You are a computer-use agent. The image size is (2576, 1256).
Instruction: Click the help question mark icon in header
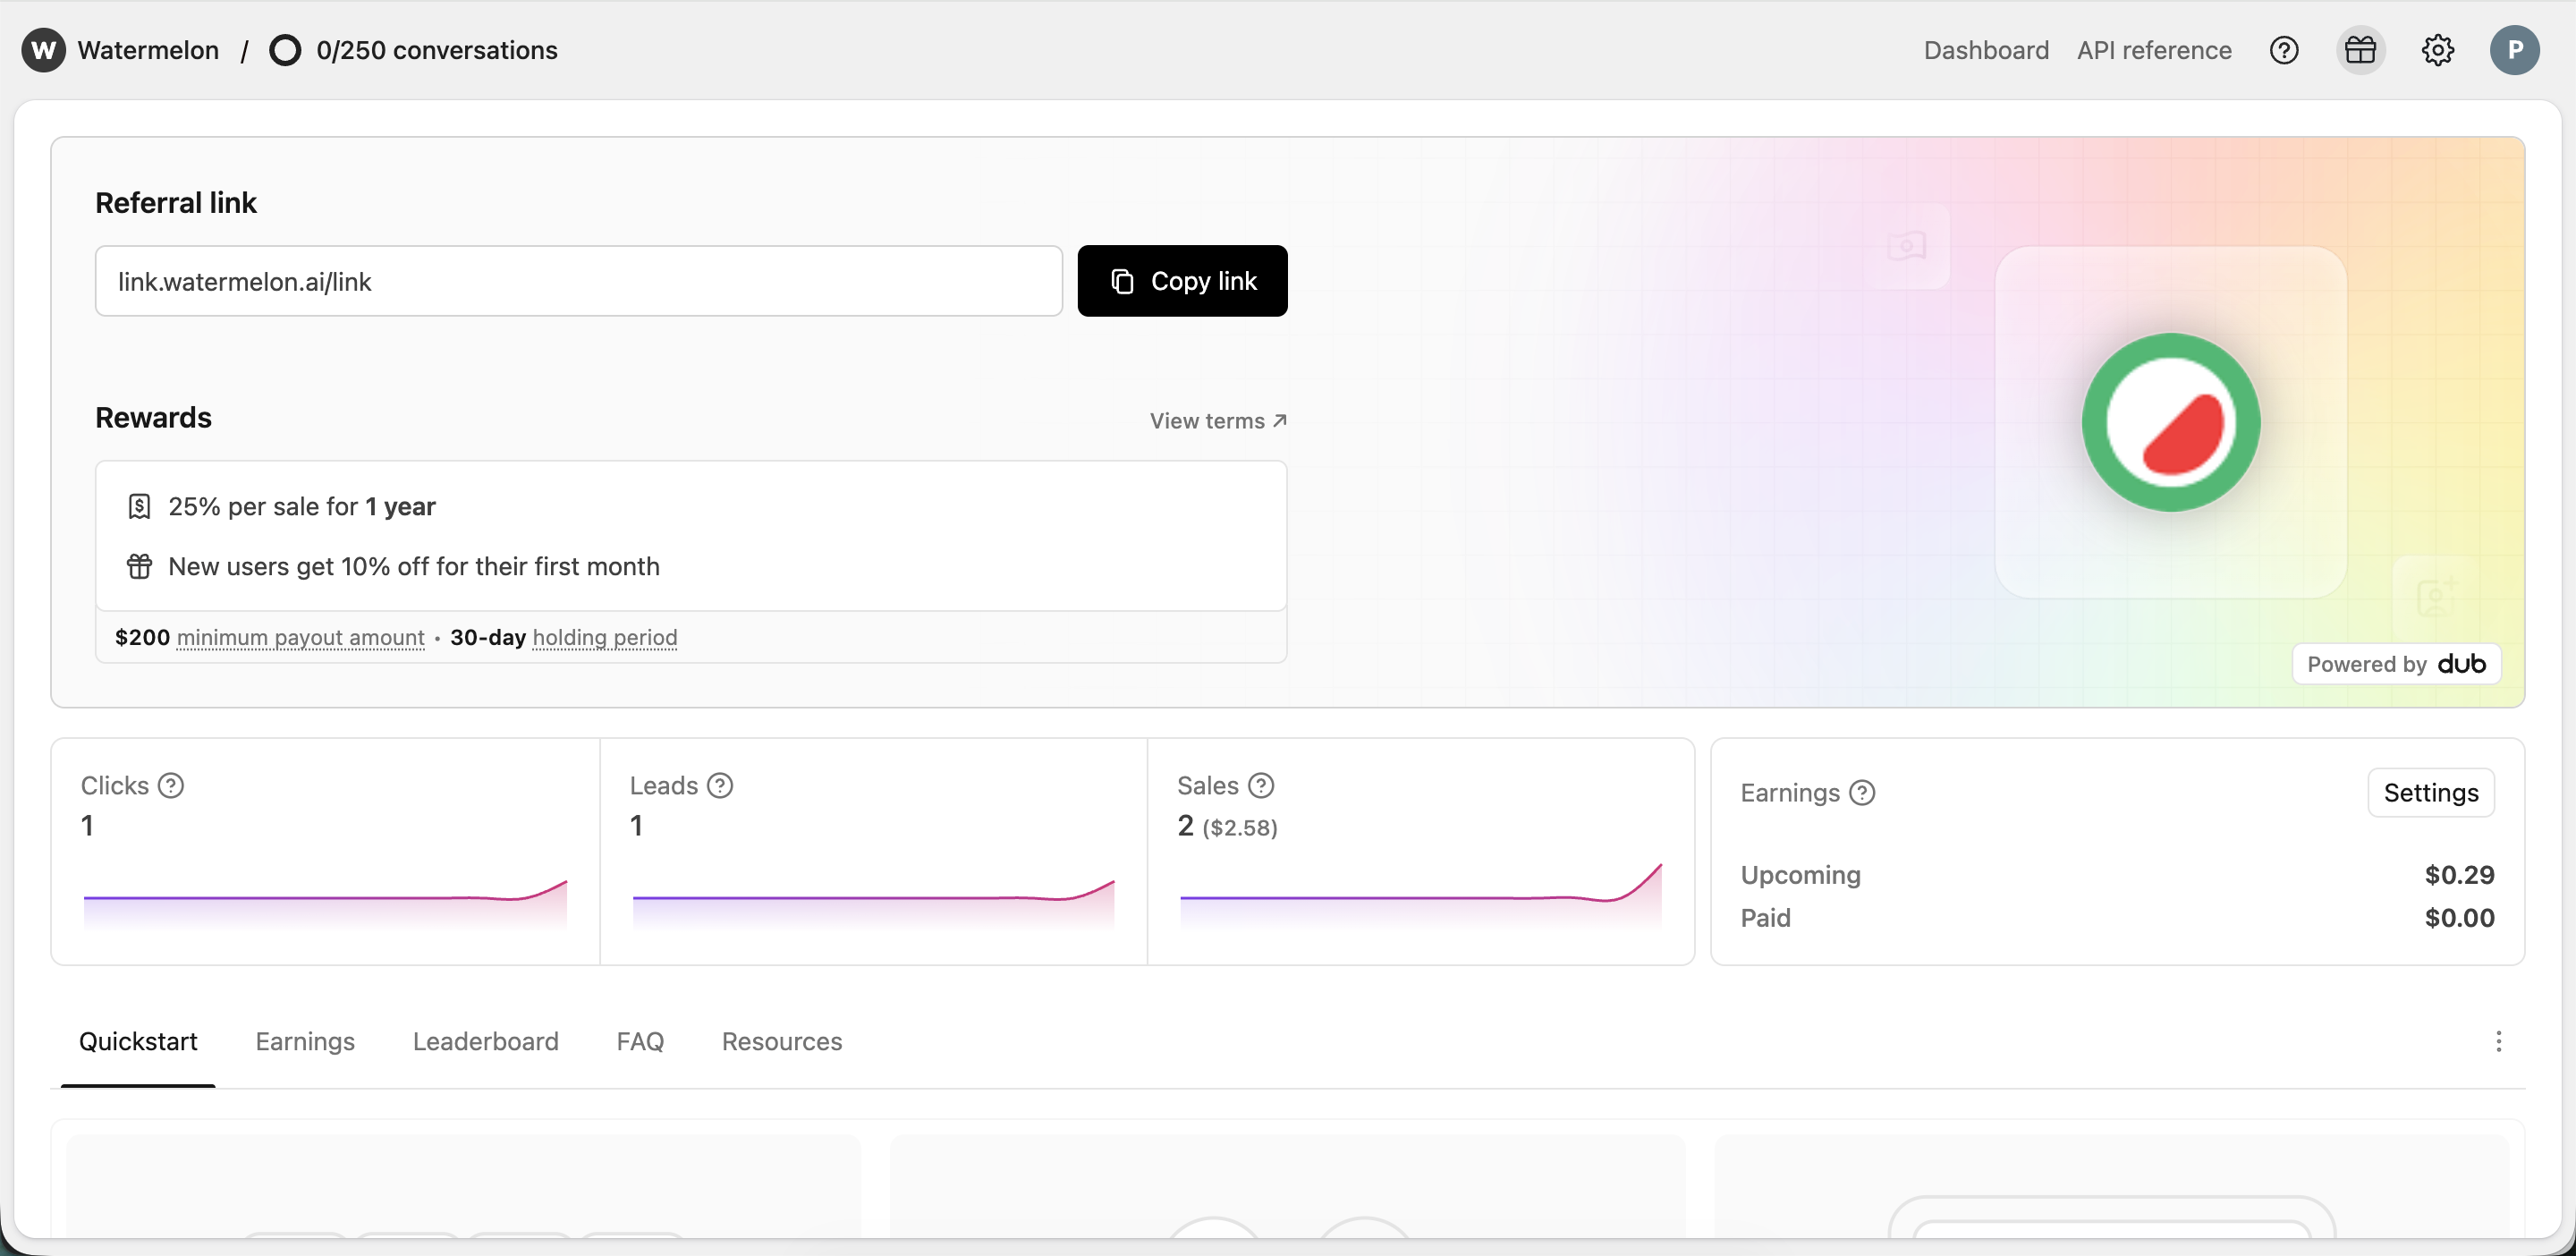tap(2284, 50)
